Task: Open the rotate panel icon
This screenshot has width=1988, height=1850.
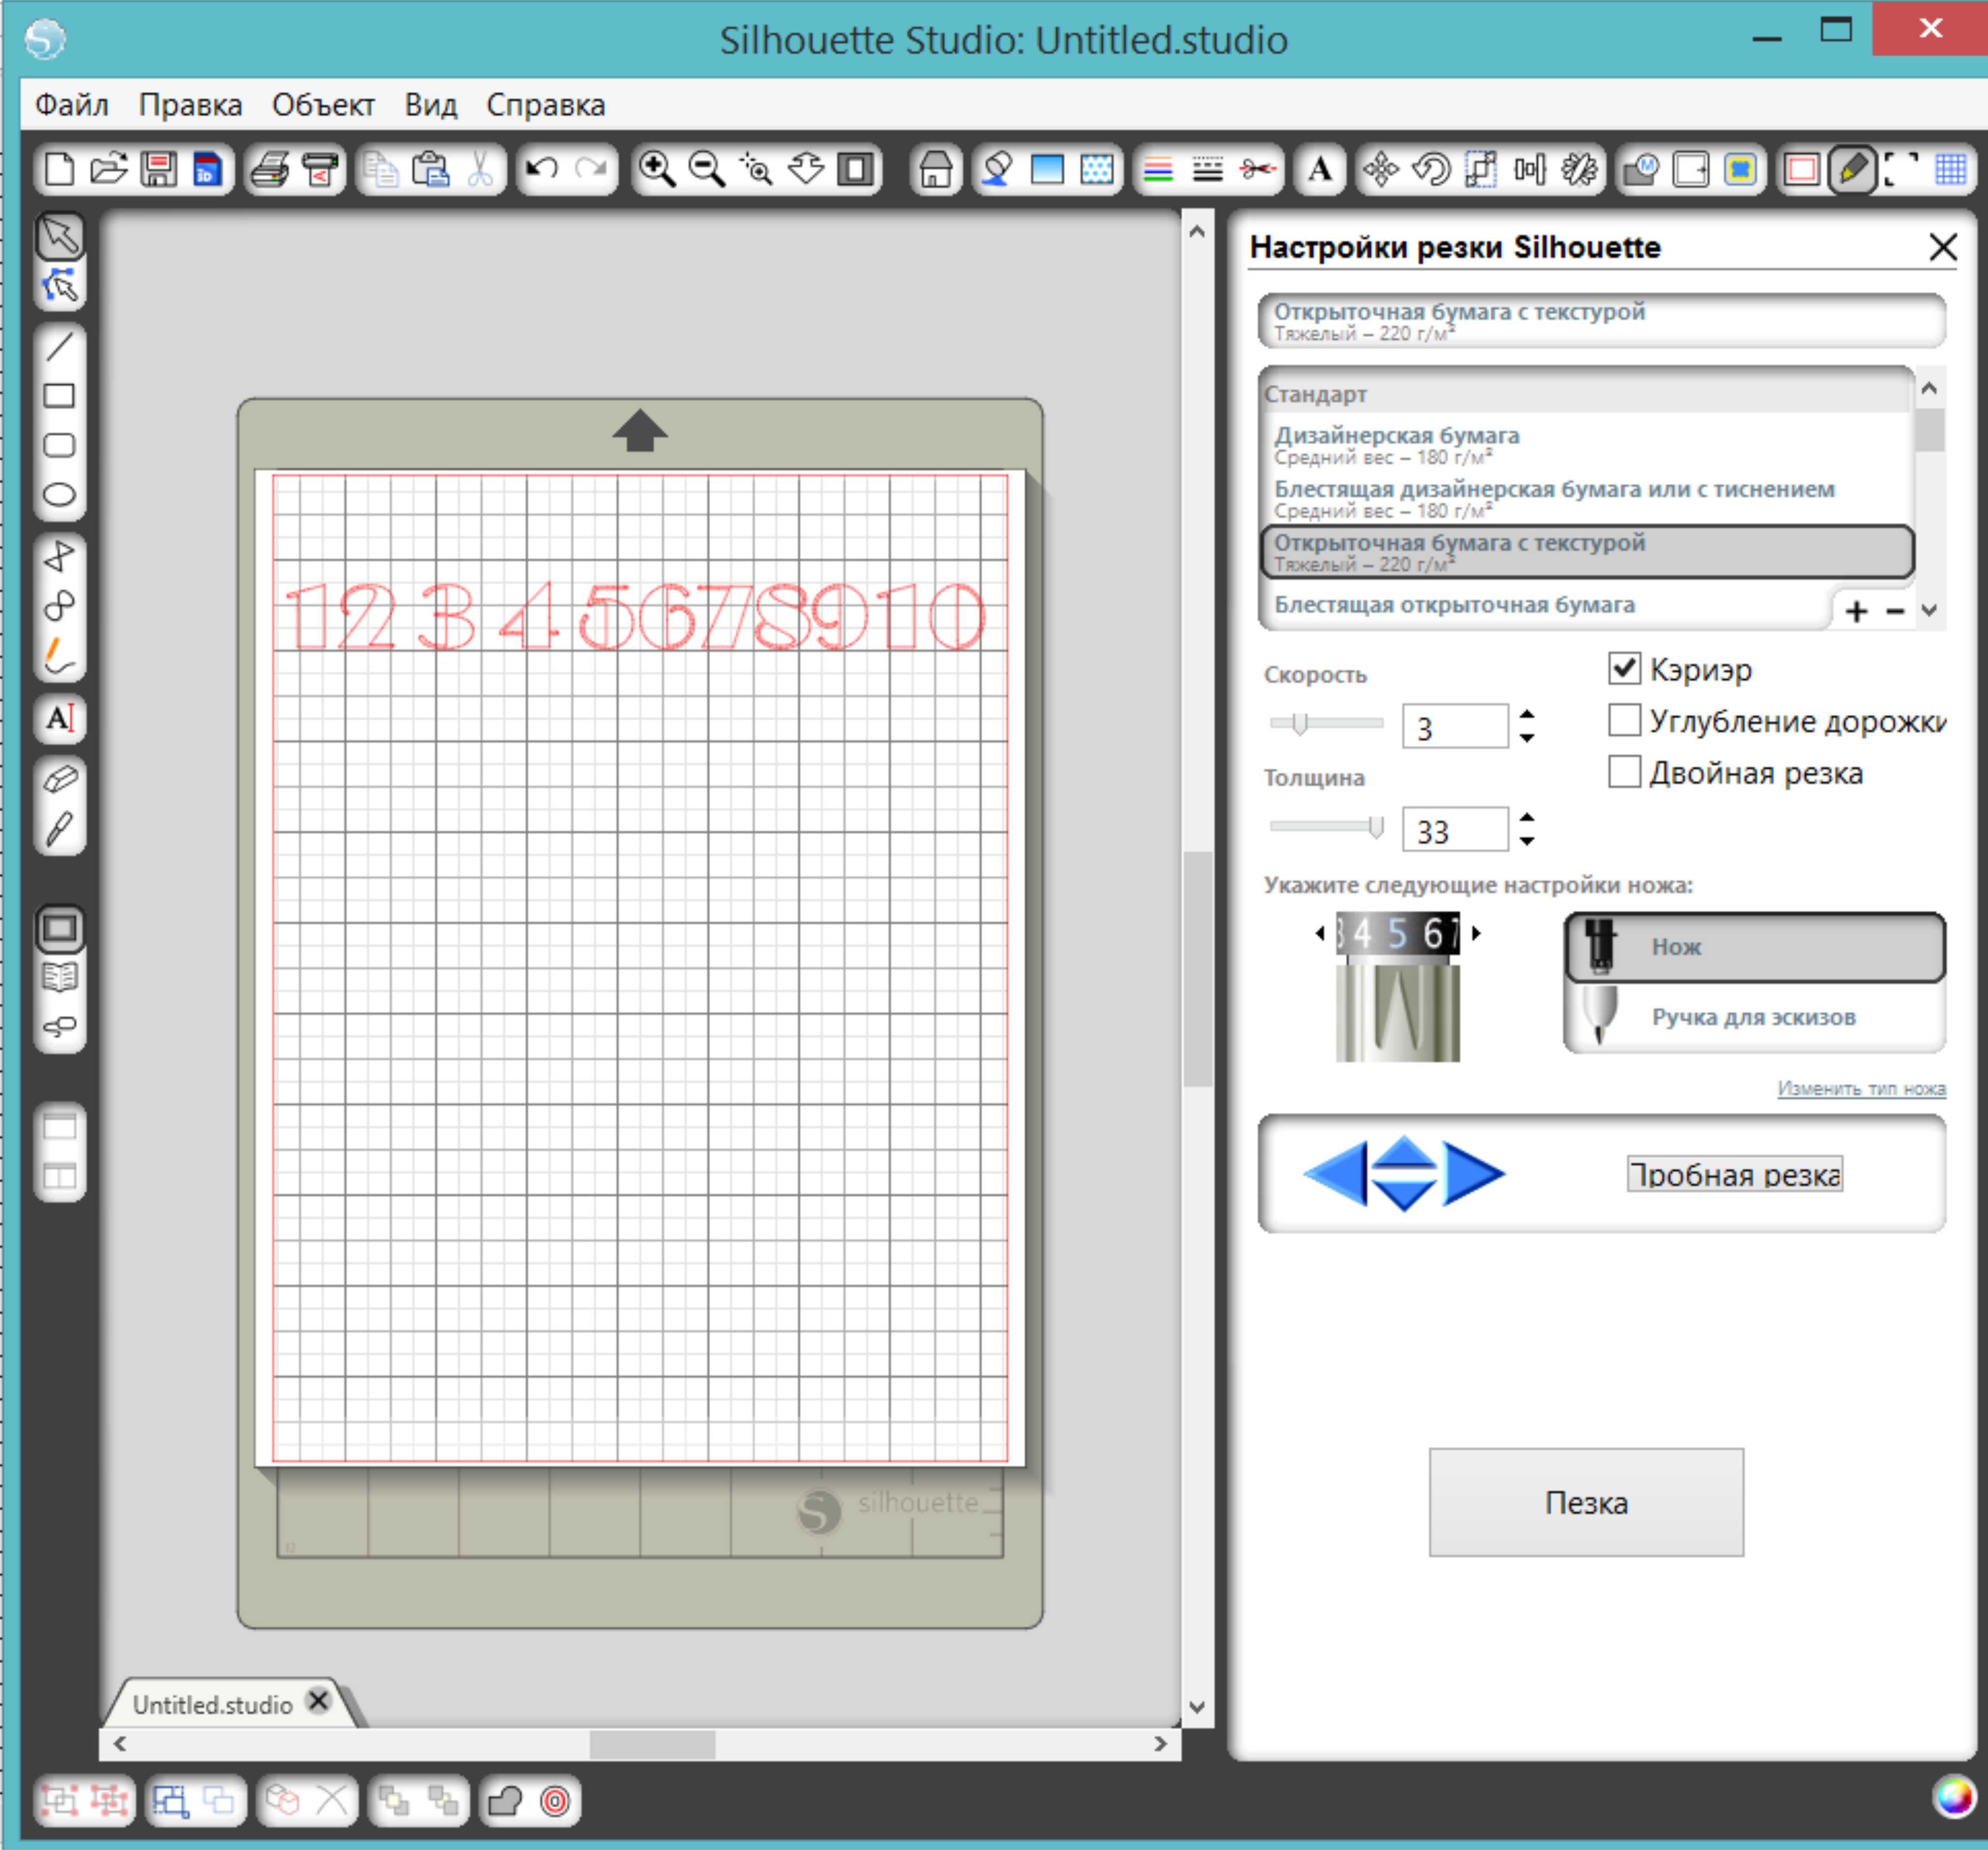Action: [x=1431, y=169]
